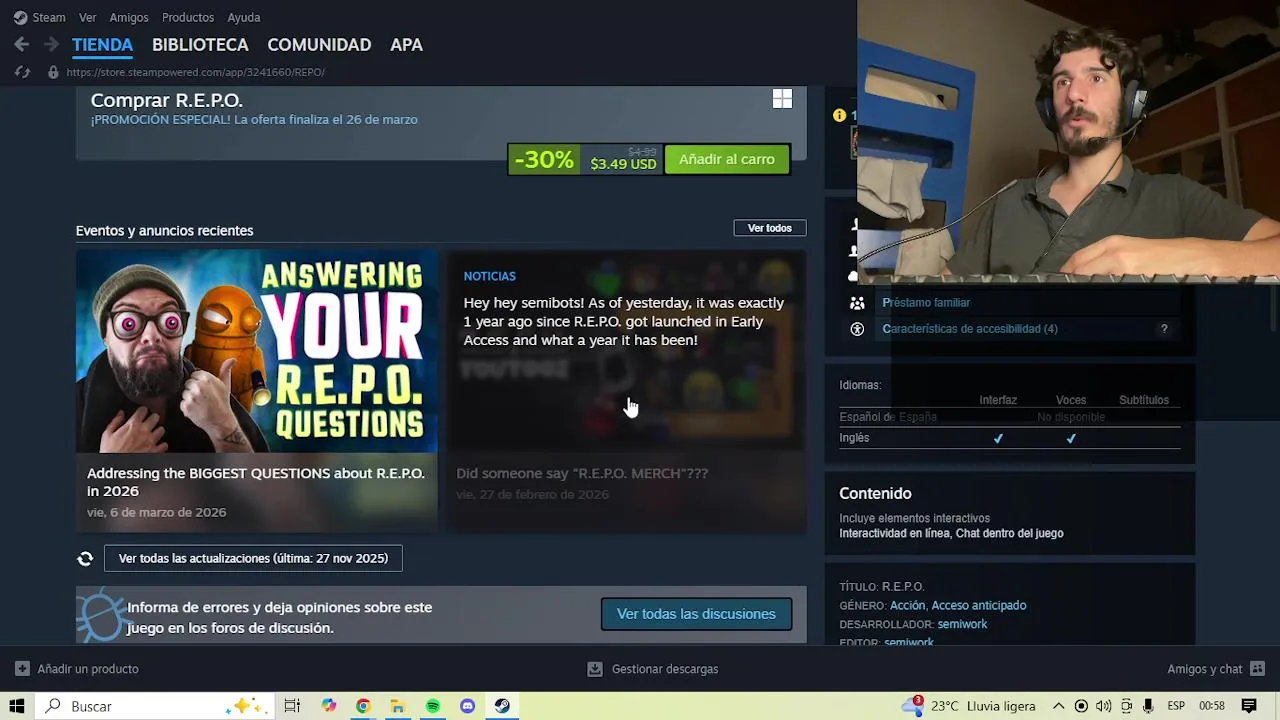Screen dimensions: 1280x720
Task: Open Gestionar descargas
Action: coord(665,669)
